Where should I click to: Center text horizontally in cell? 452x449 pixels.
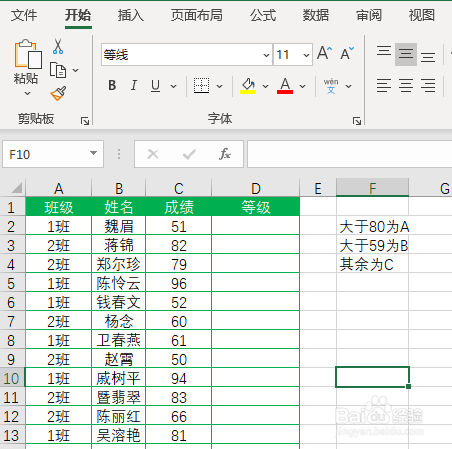coord(406,85)
